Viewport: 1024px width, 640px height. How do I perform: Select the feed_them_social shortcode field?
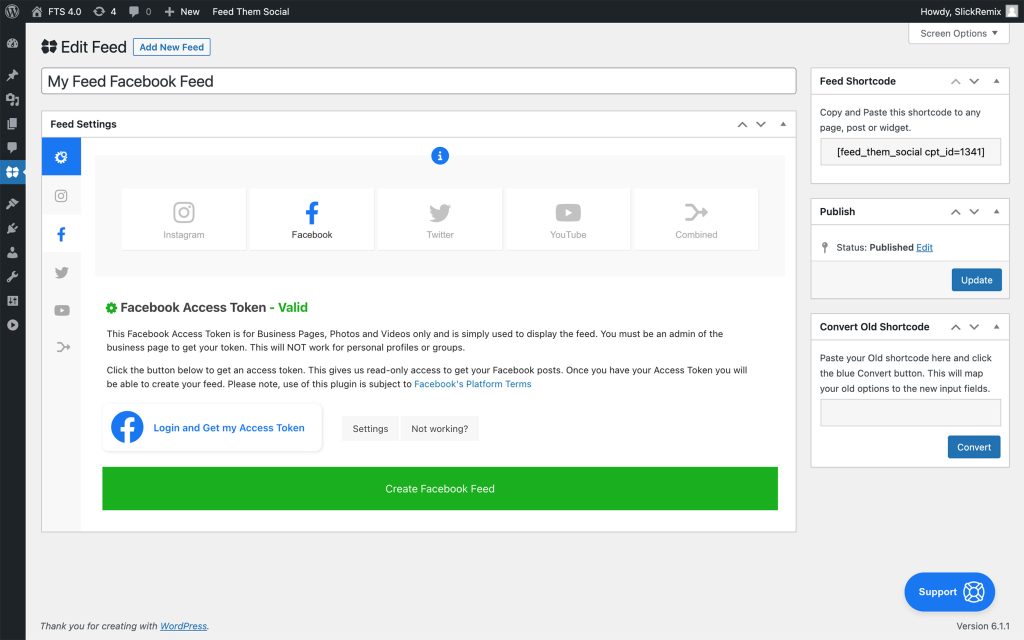[x=910, y=152]
